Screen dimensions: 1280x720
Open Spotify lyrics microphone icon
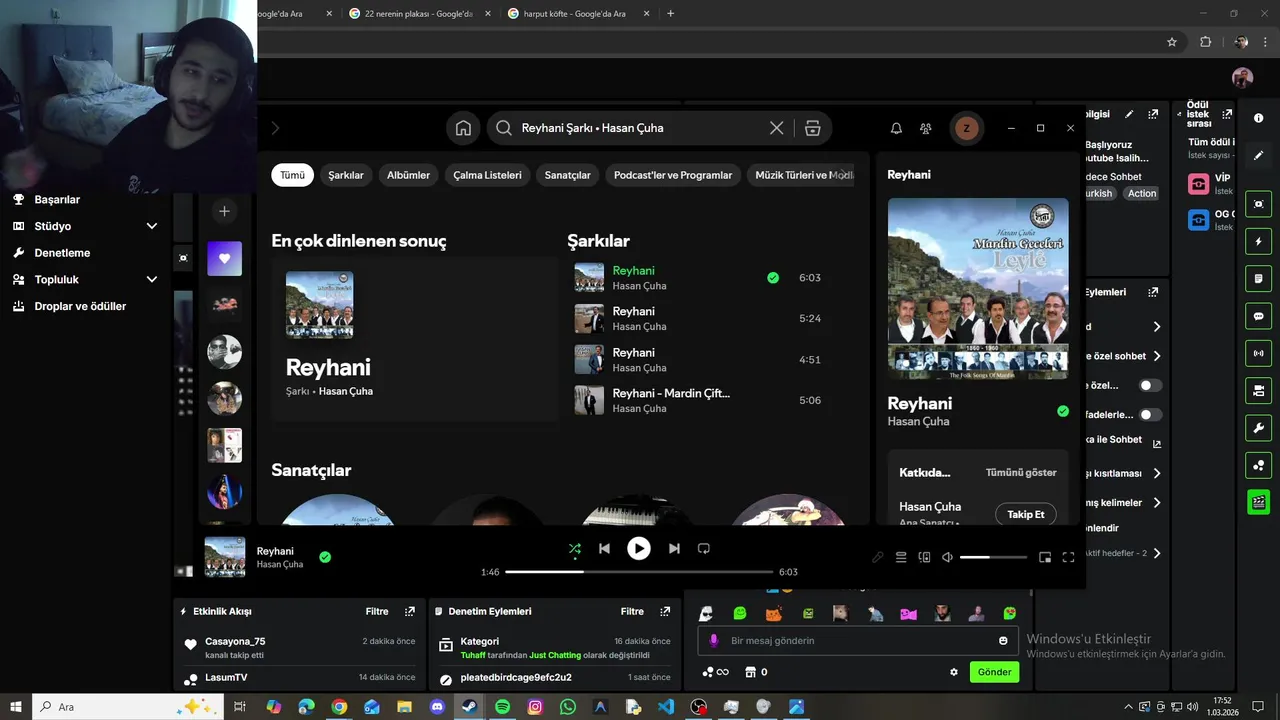(x=877, y=557)
